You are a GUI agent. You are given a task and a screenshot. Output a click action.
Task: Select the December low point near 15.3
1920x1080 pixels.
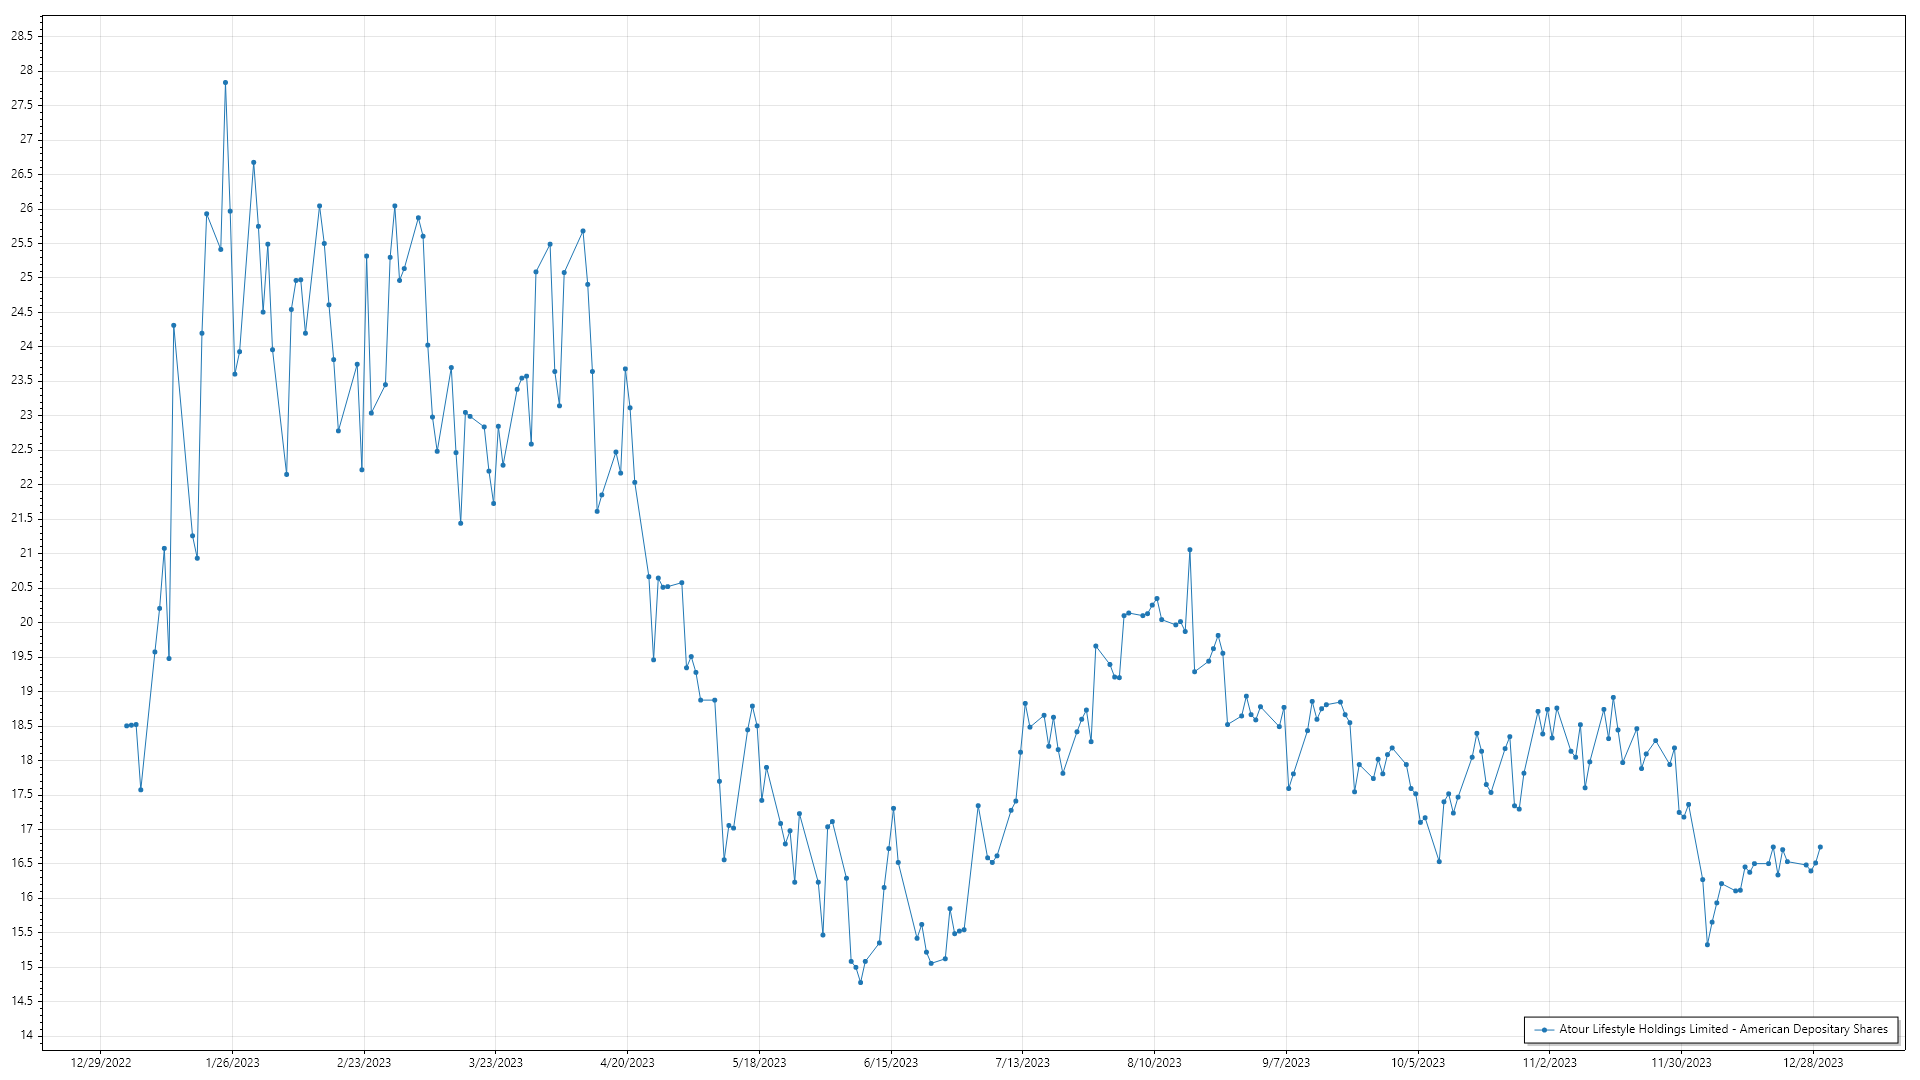point(1707,945)
